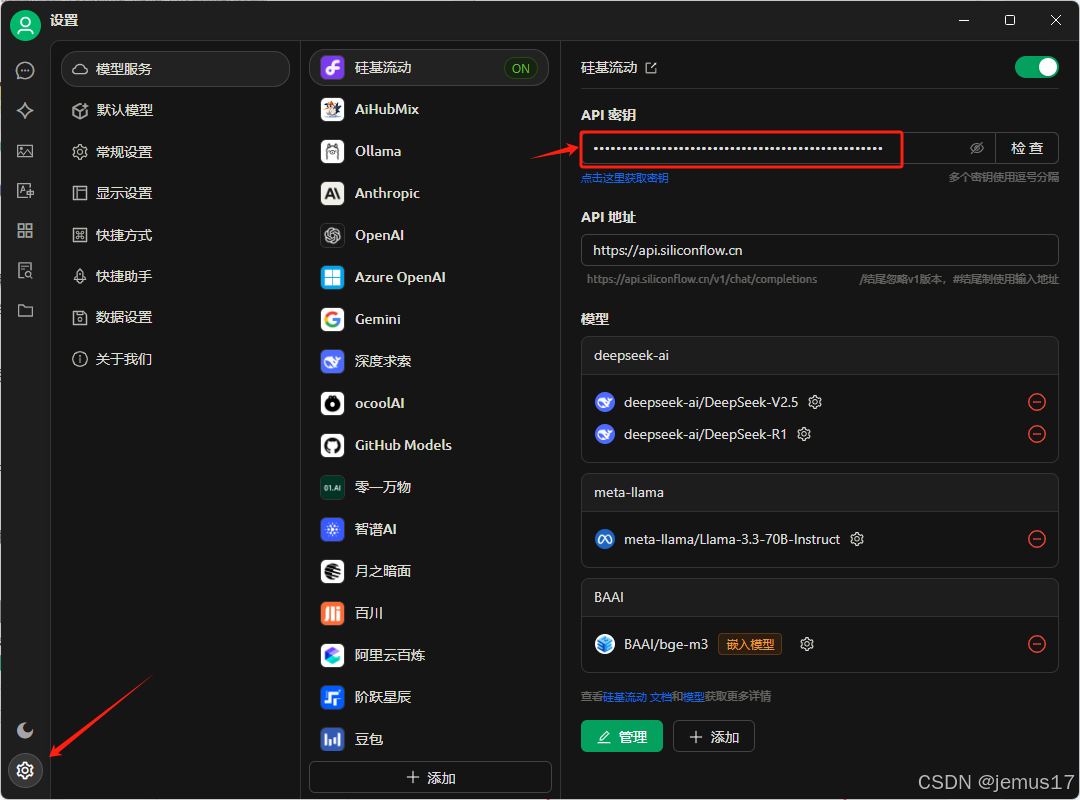Select the Azure OpenAI provider
Screen dimensions: 1080x800
(x=429, y=277)
